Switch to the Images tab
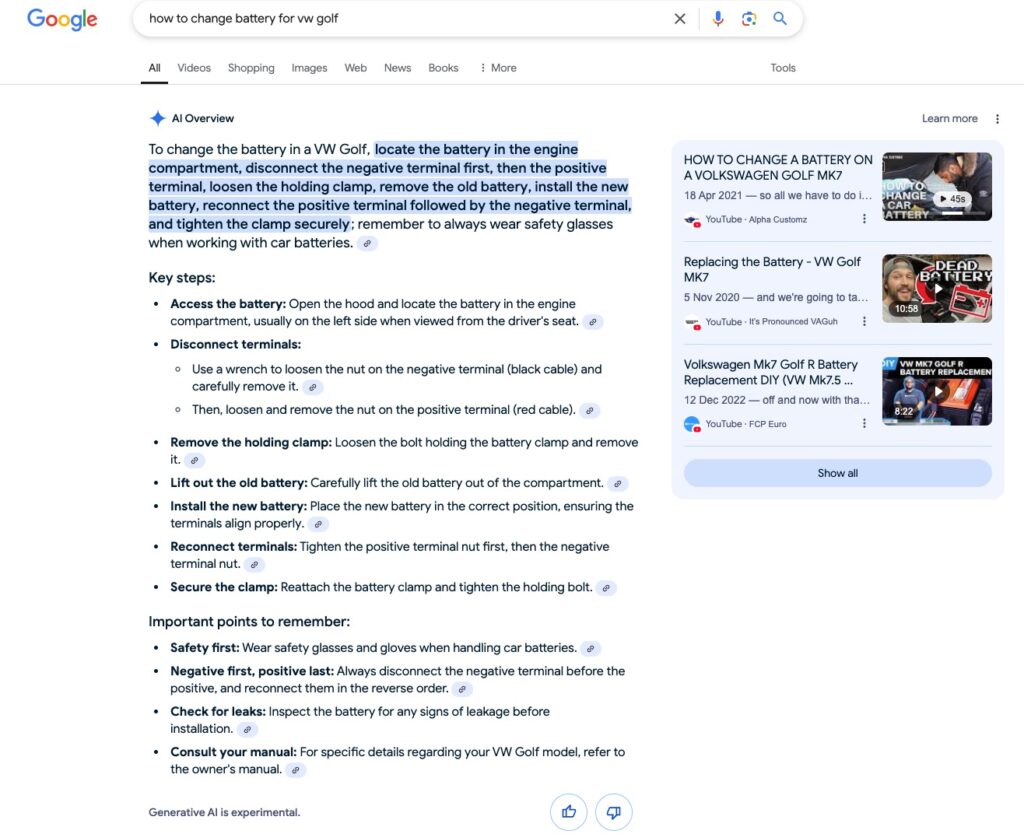This screenshot has height=834, width=1024. point(309,68)
